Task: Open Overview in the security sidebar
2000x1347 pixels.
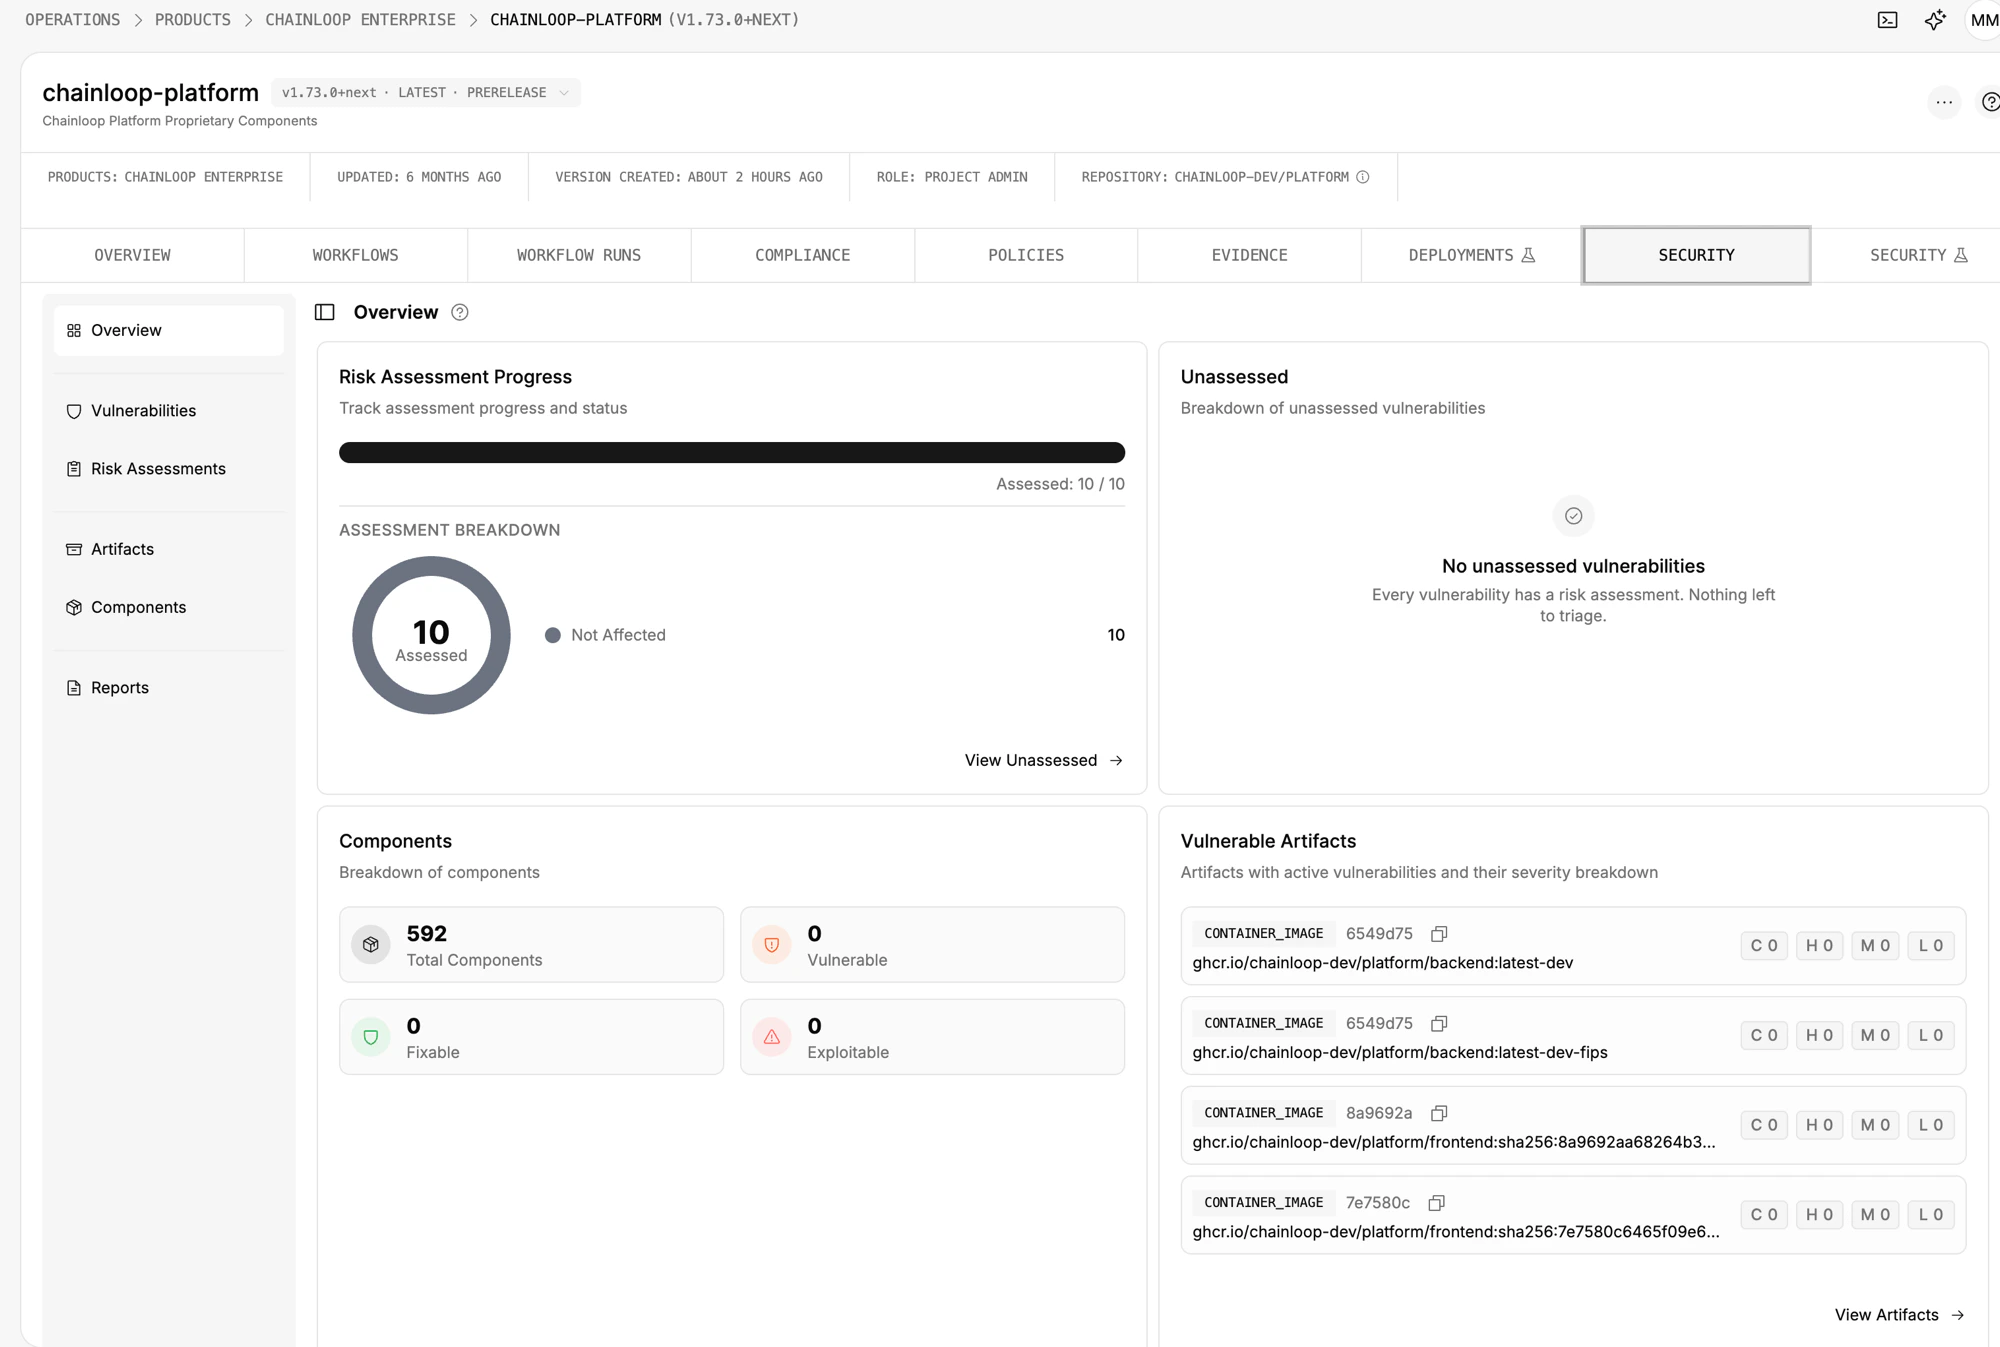Action: pyautogui.click(x=169, y=330)
